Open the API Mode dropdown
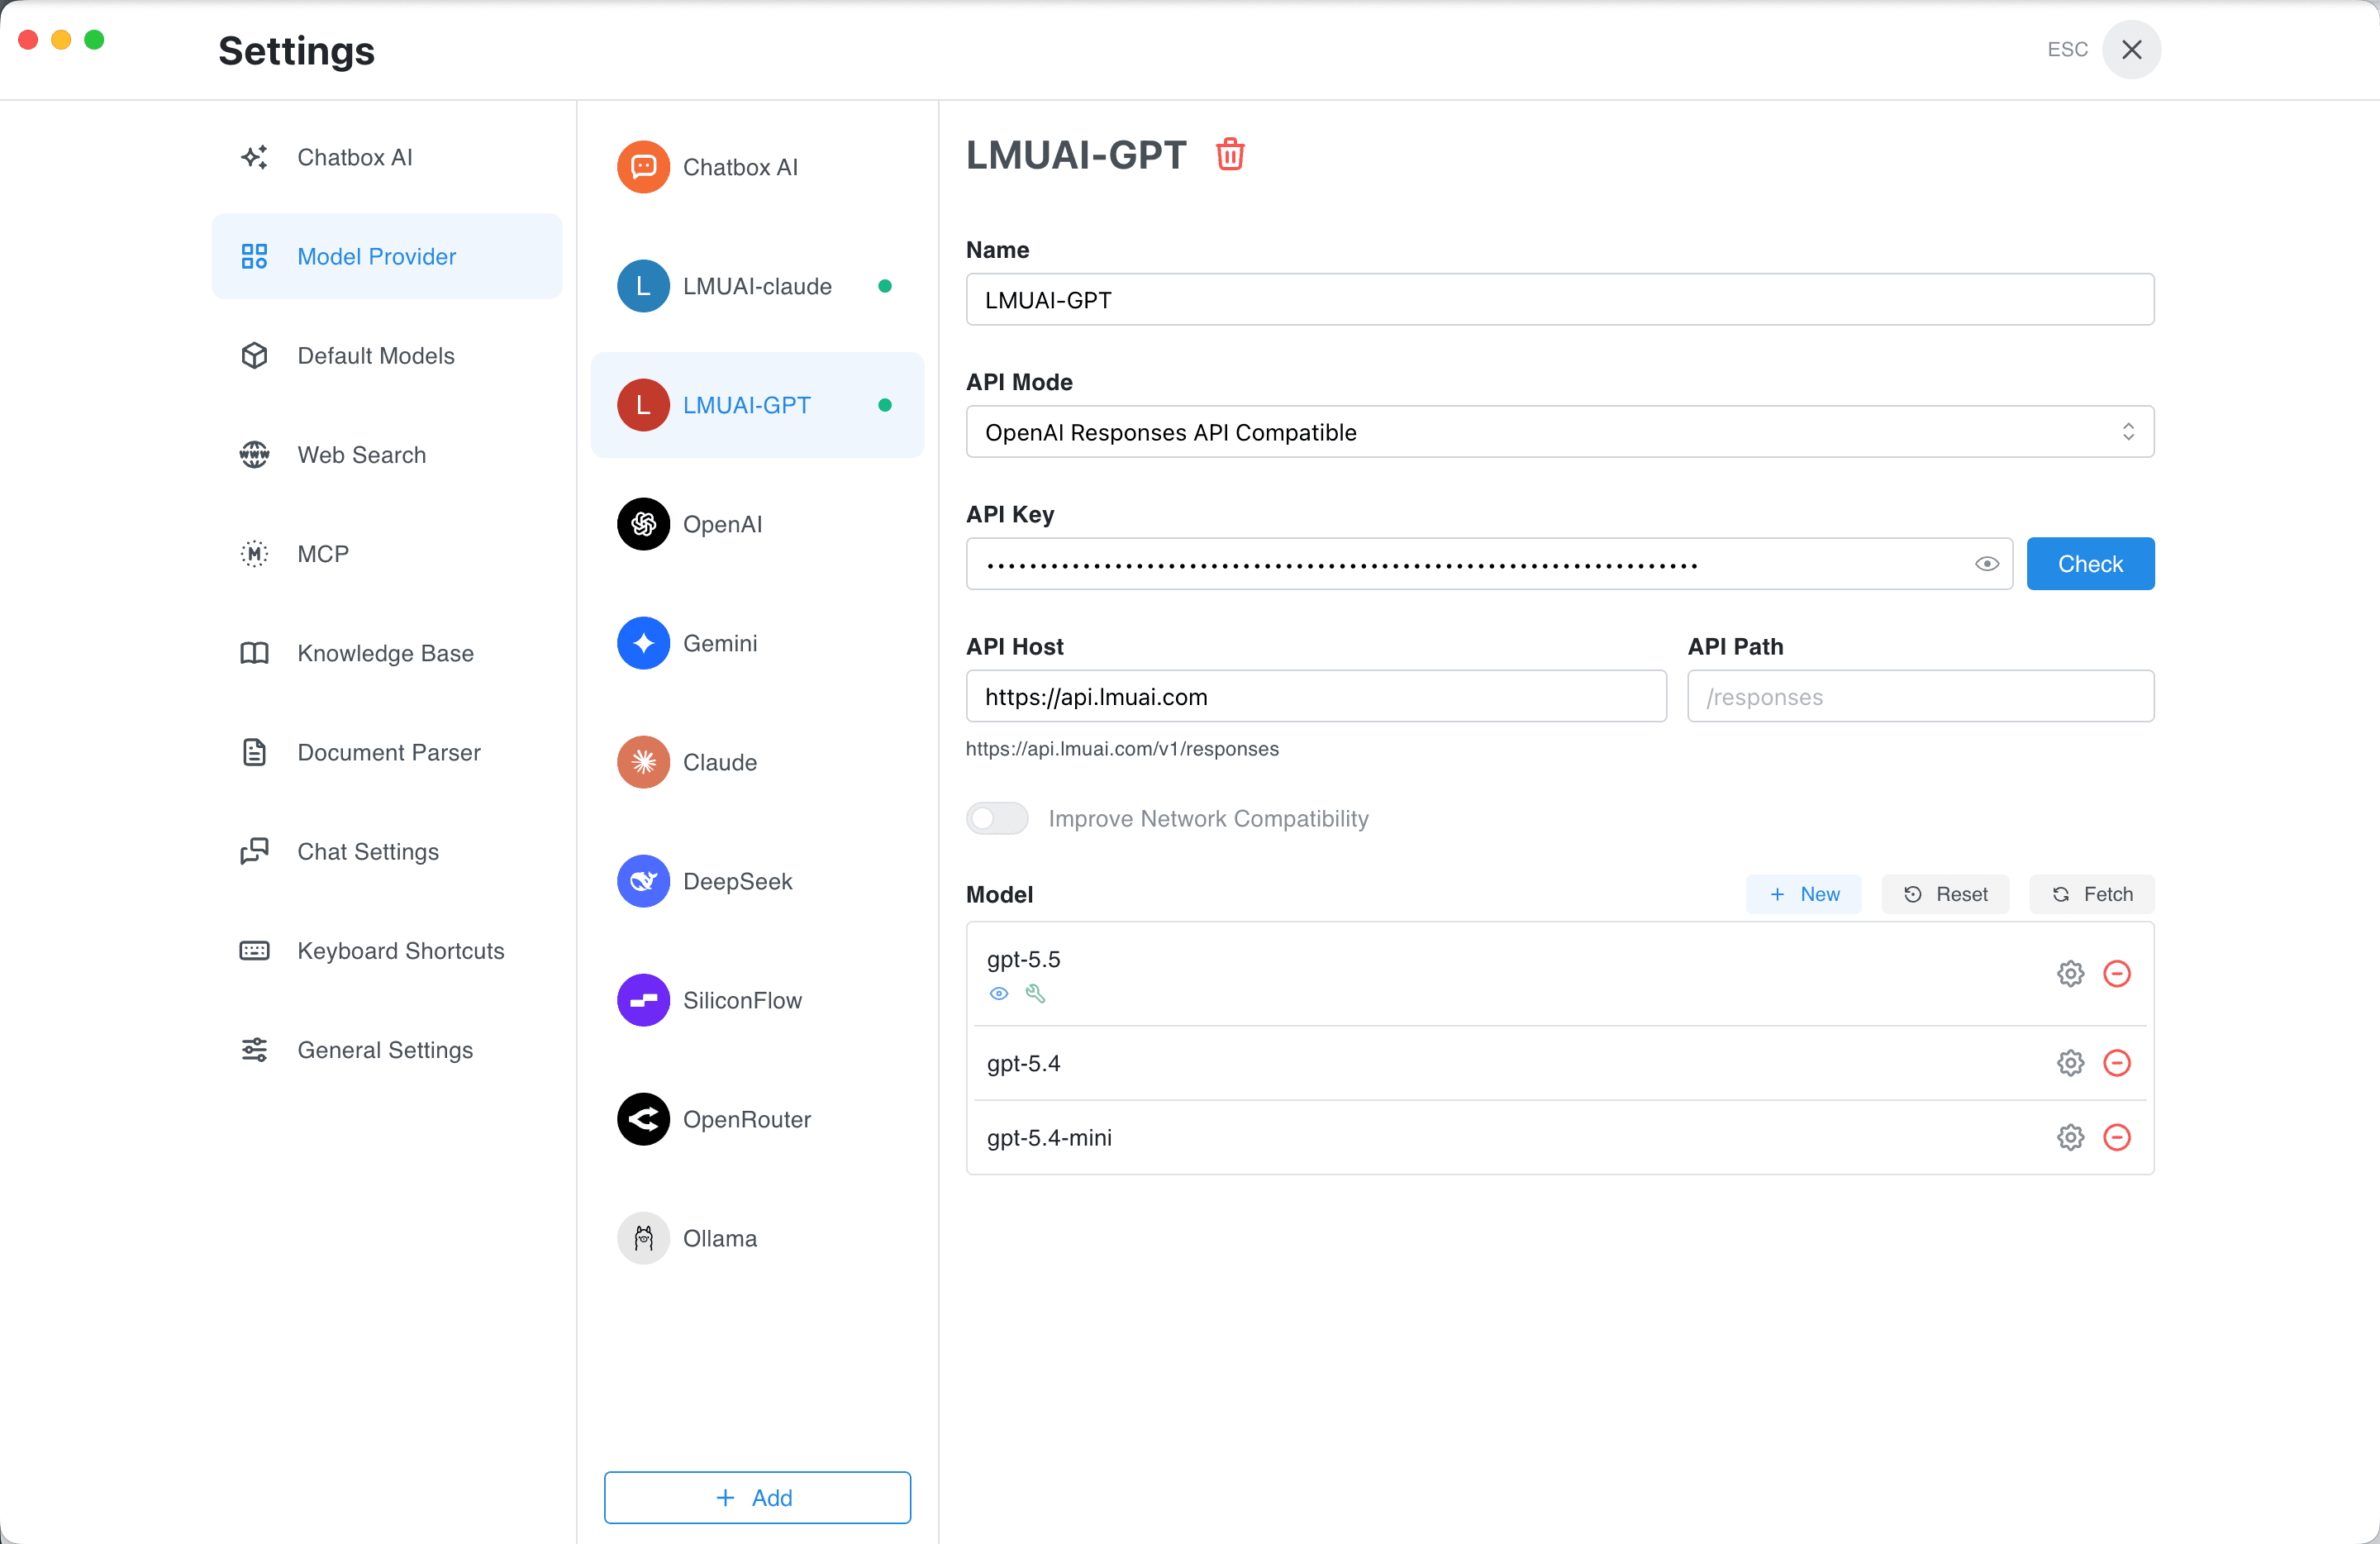This screenshot has width=2380, height=1544. (1559, 432)
